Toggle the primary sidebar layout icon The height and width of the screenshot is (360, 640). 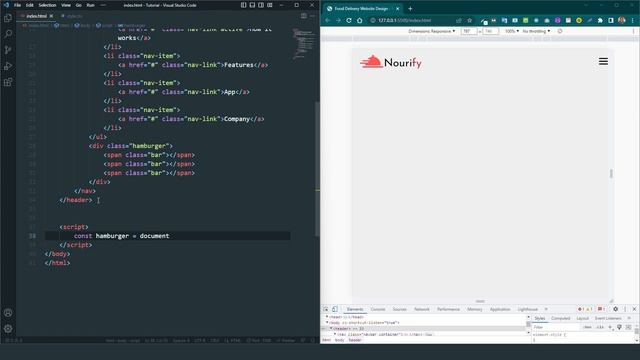pos(244,5)
